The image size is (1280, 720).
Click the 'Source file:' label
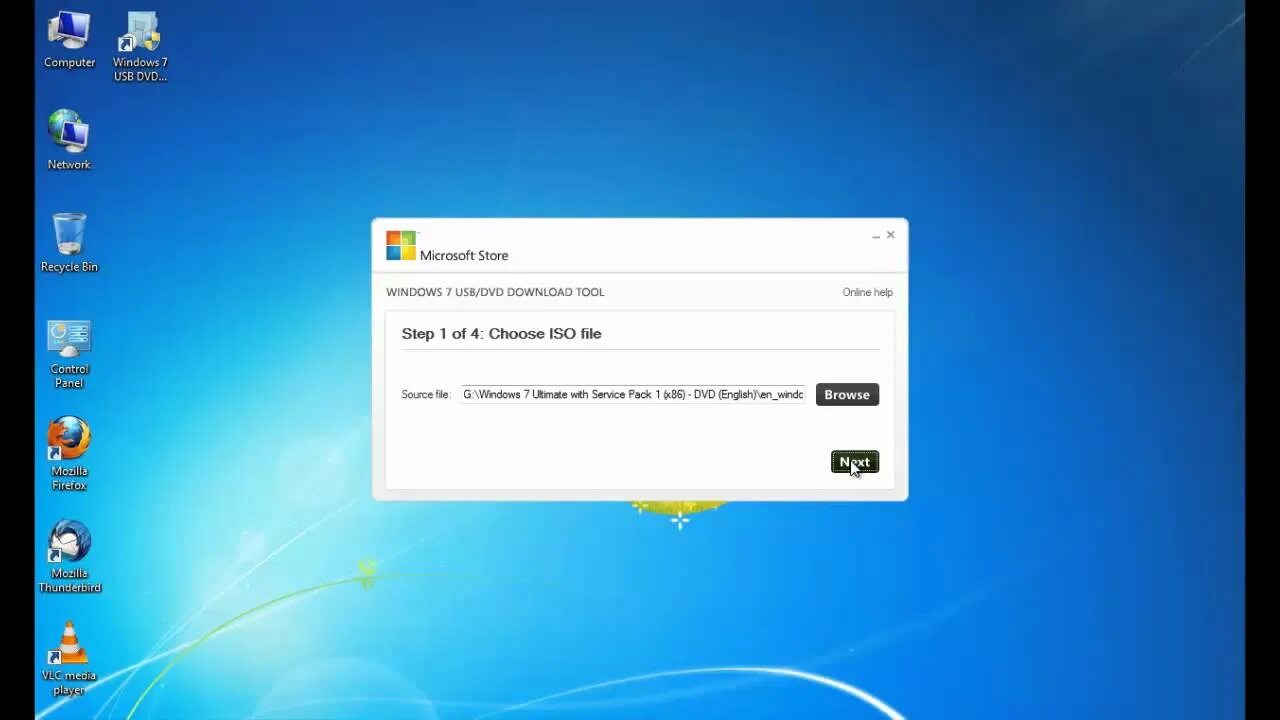pos(426,394)
